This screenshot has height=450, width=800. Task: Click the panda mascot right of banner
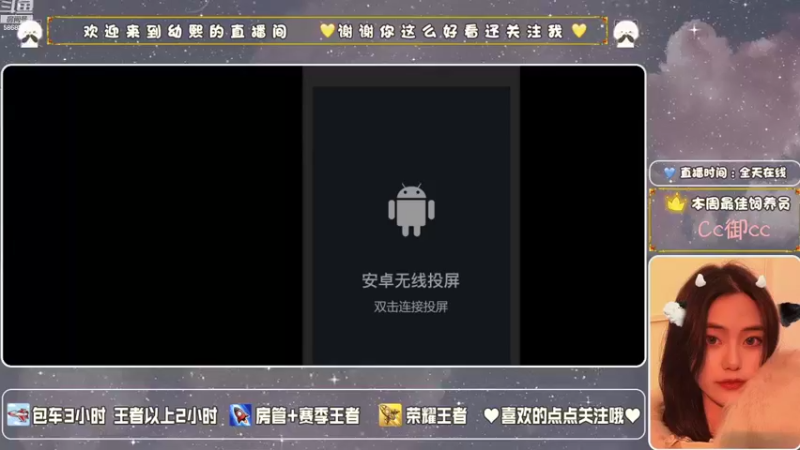[x=626, y=34]
